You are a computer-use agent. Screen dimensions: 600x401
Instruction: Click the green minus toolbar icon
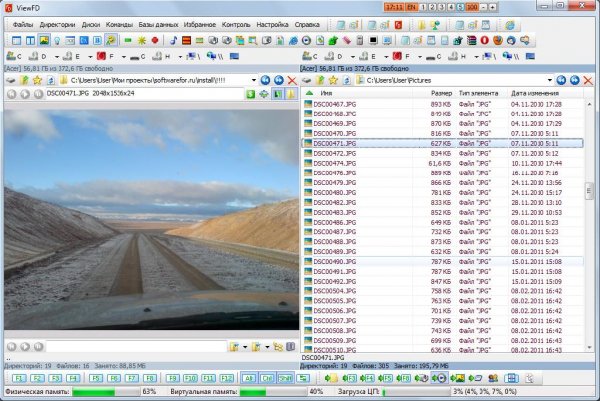click(128, 40)
